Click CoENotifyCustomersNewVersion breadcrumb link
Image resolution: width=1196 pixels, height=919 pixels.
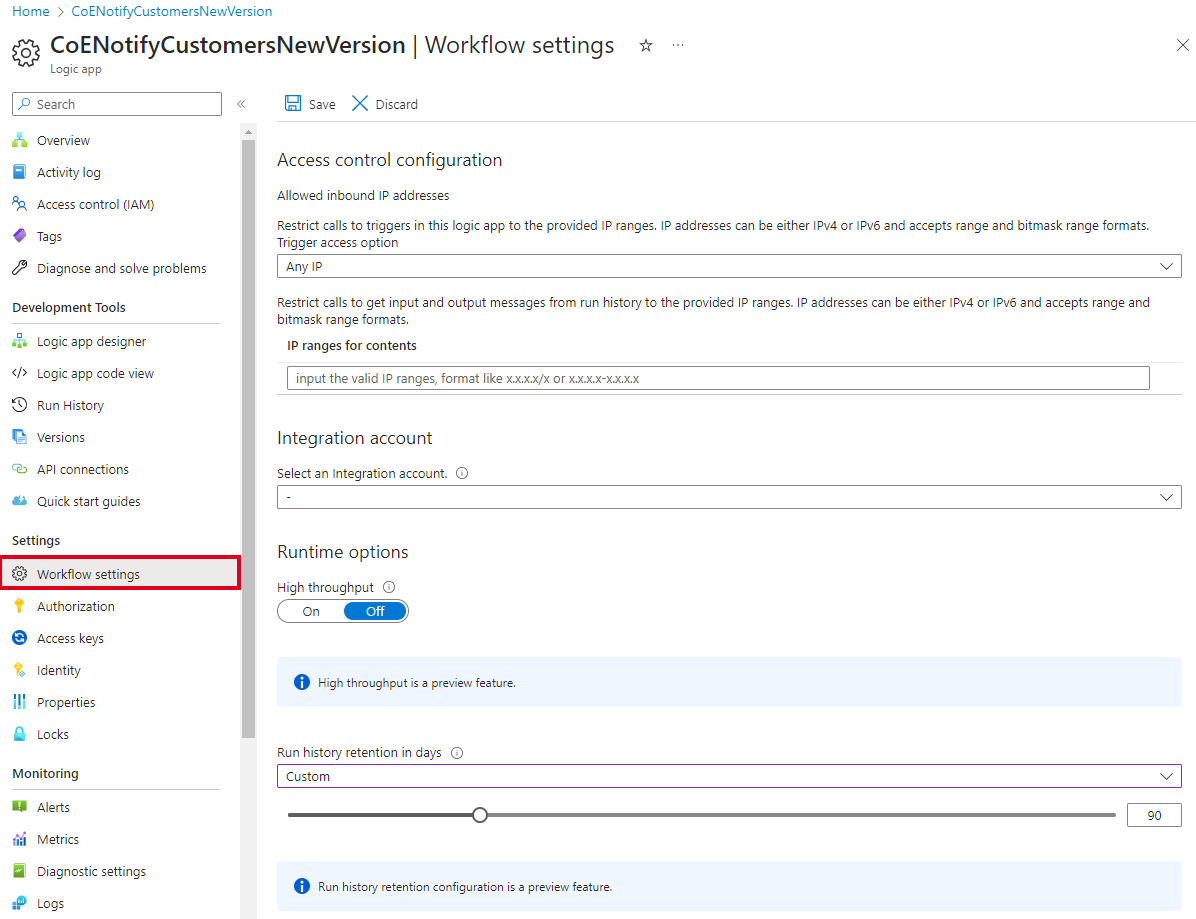pos(172,11)
